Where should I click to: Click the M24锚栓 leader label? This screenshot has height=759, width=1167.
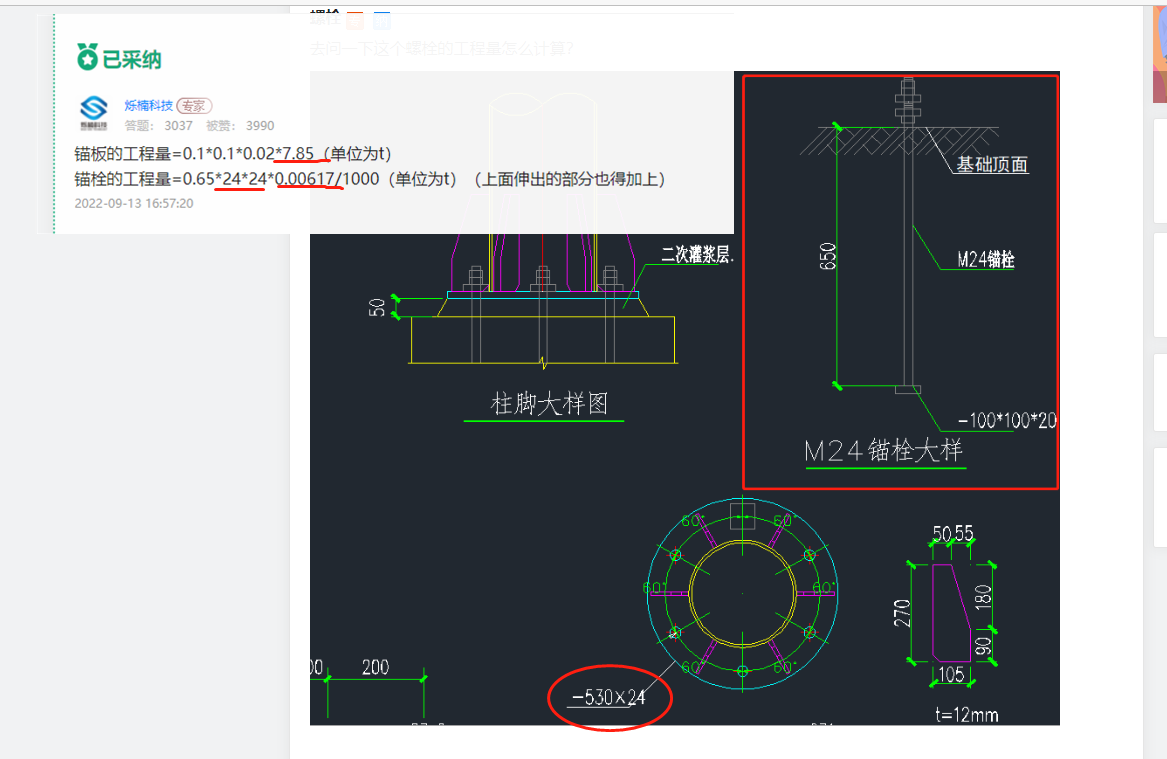[x=985, y=259]
